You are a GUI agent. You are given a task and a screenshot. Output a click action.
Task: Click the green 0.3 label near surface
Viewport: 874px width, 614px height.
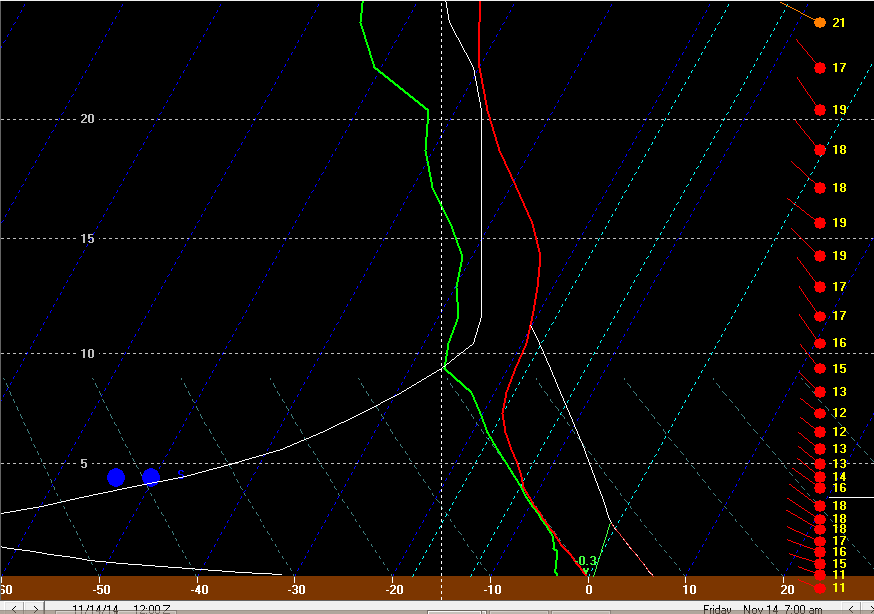click(x=587, y=561)
